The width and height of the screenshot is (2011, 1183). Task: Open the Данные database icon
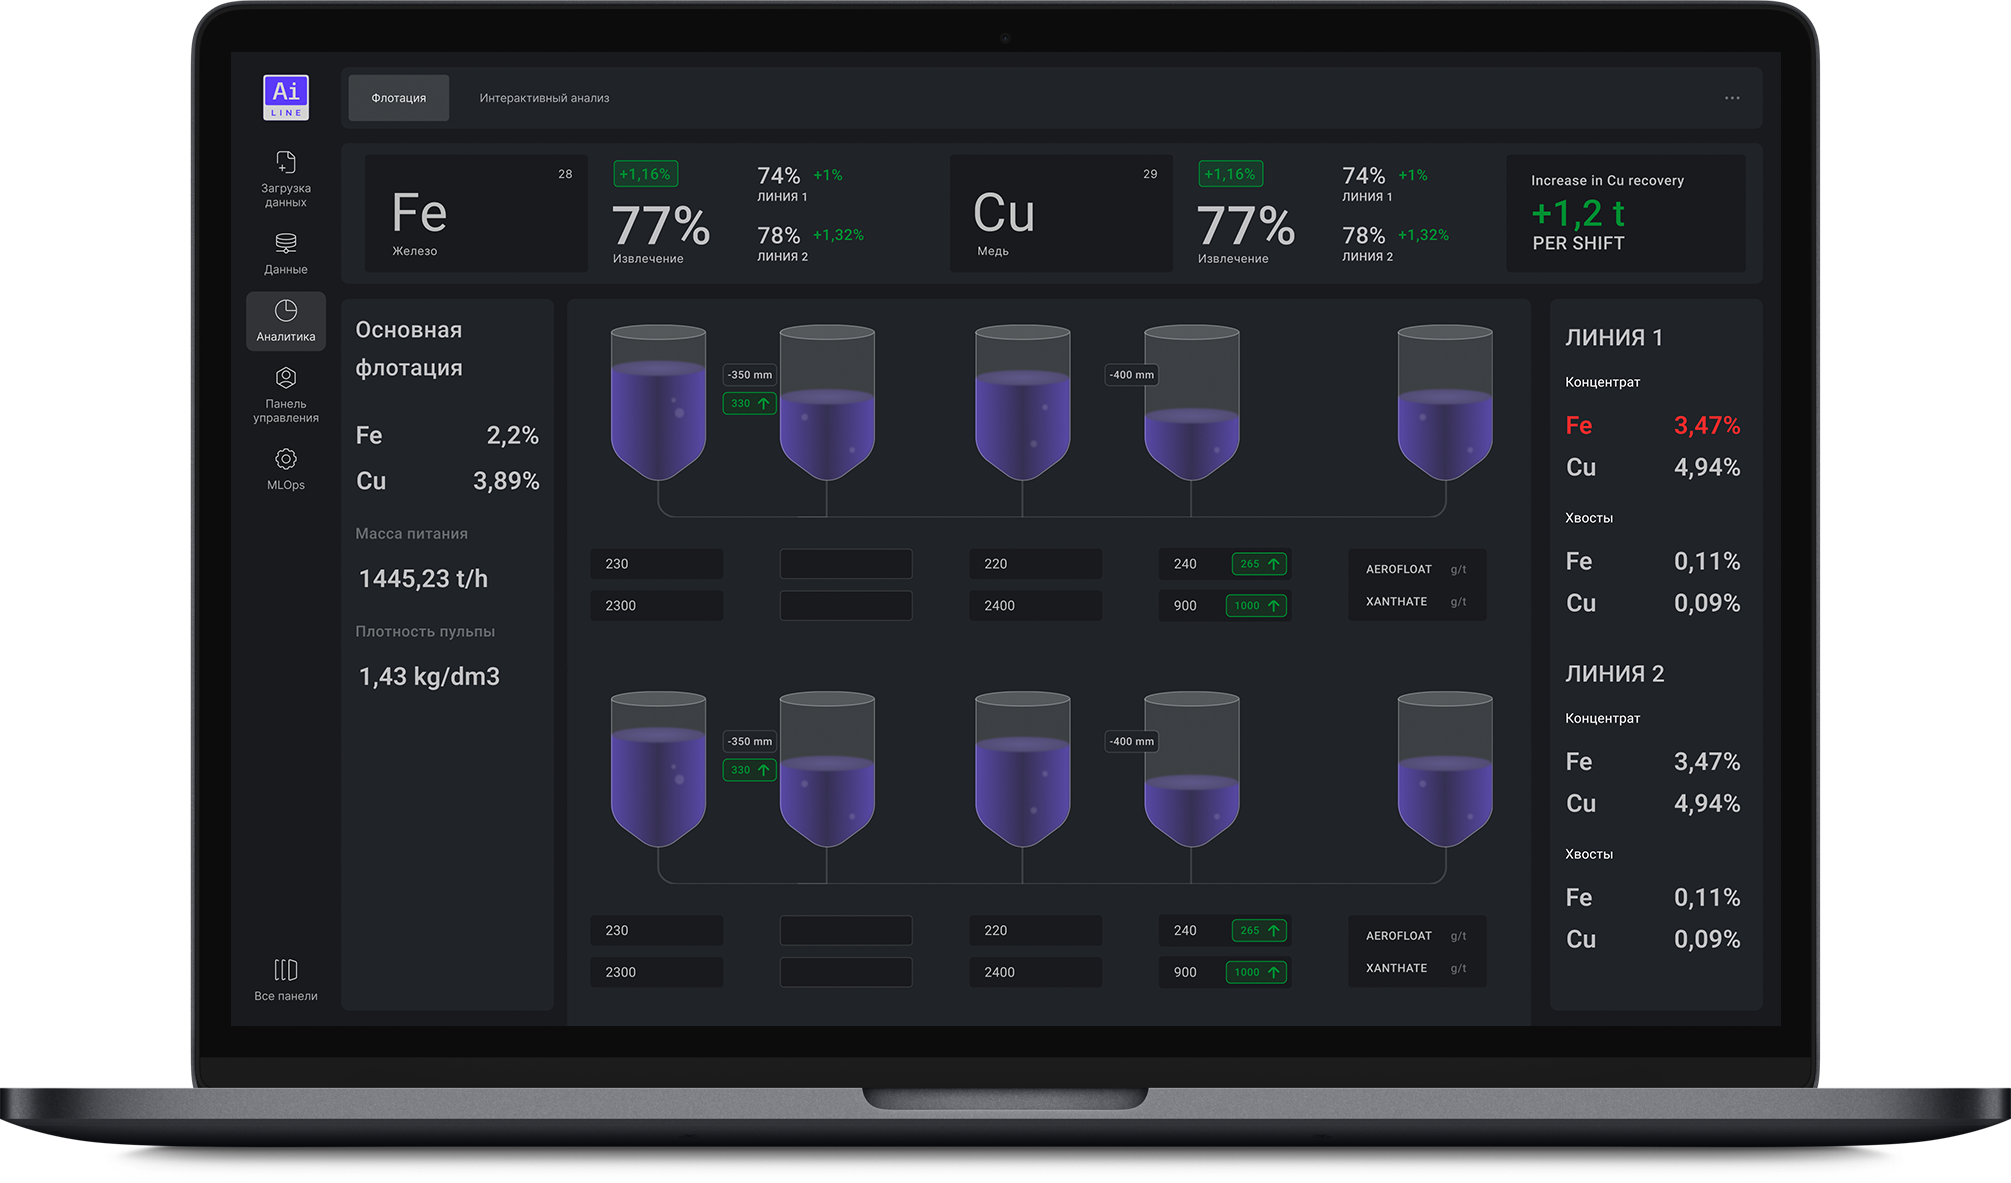[286, 243]
